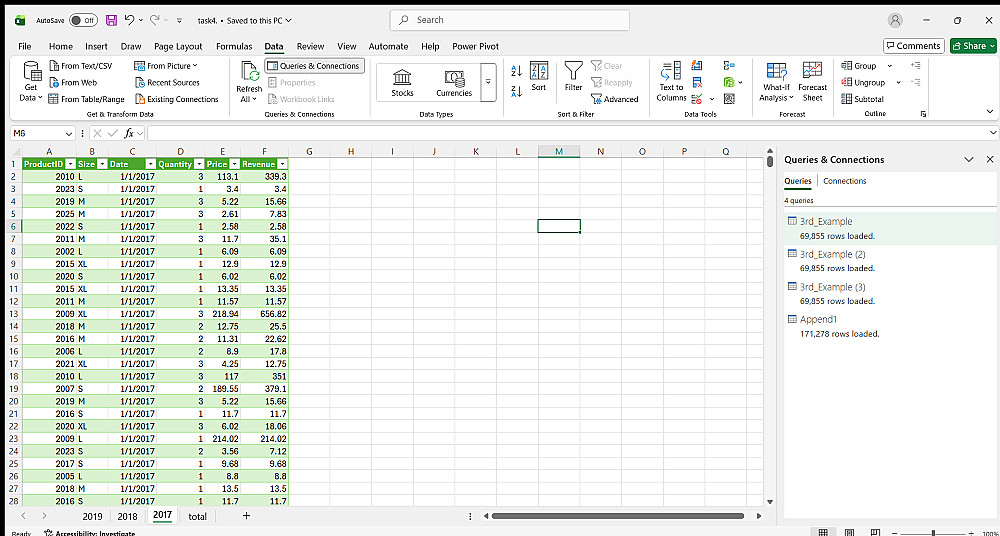Open Existing Connections

(177, 99)
